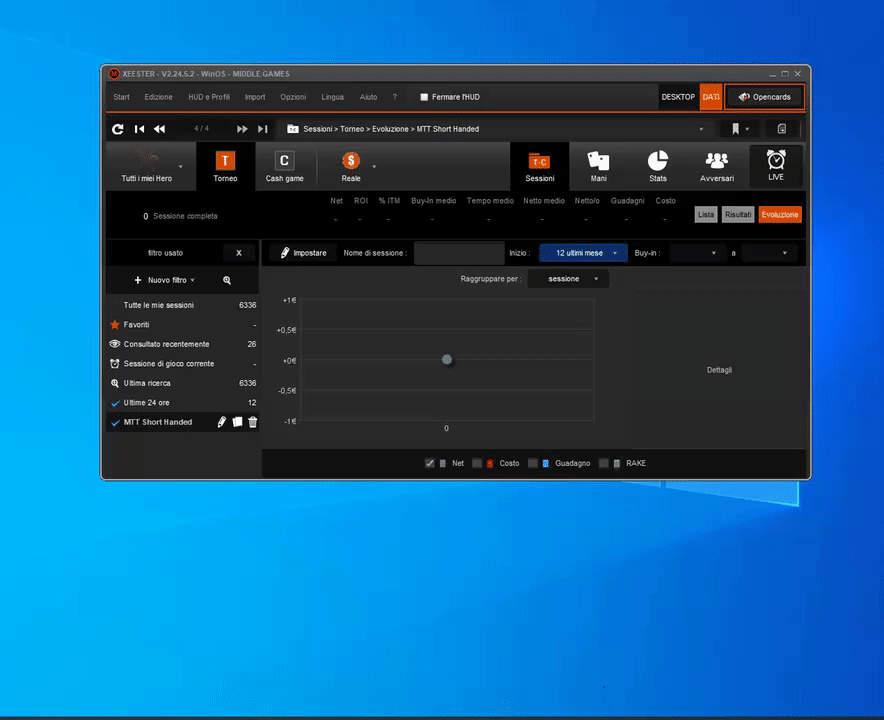
Task: Switch to Lista view
Action: (x=706, y=215)
